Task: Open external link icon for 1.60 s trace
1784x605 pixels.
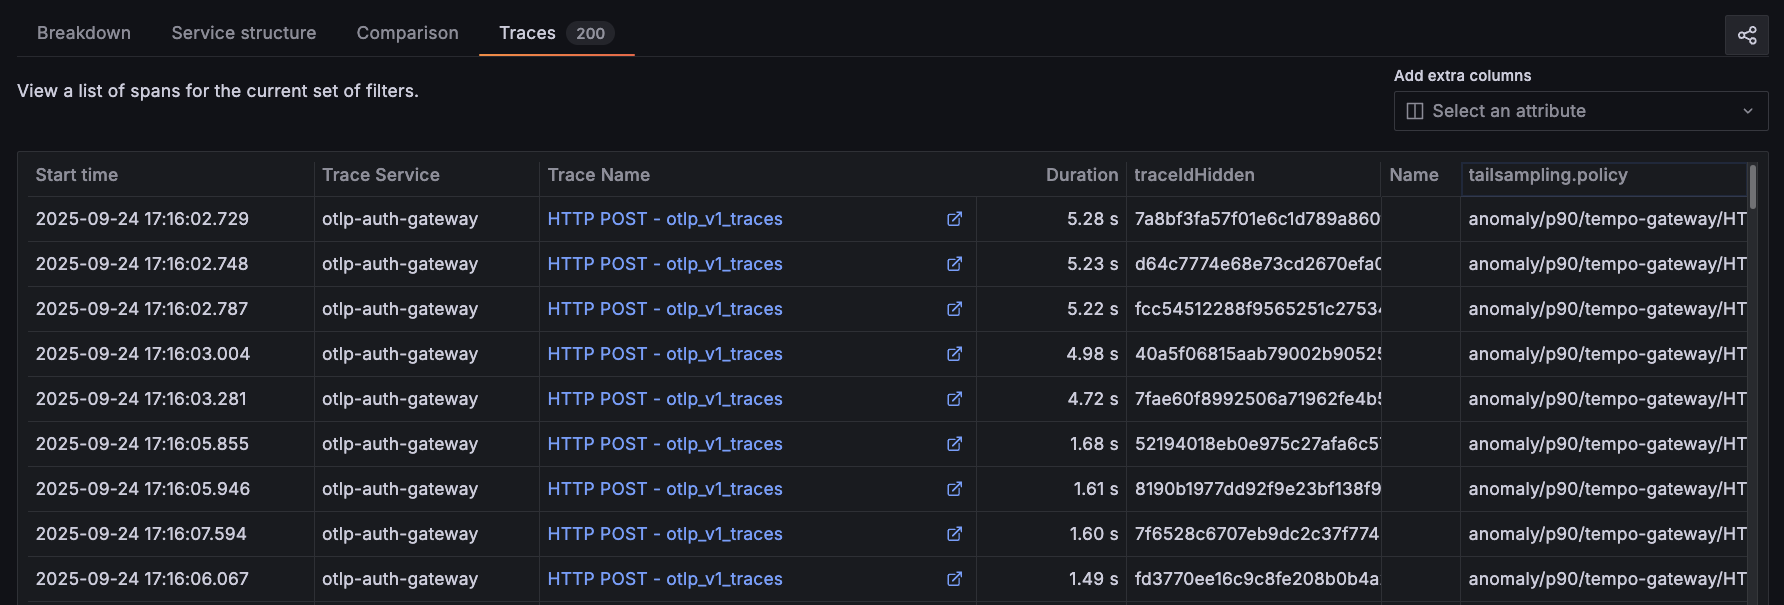Action: pyautogui.click(x=954, y=534)
